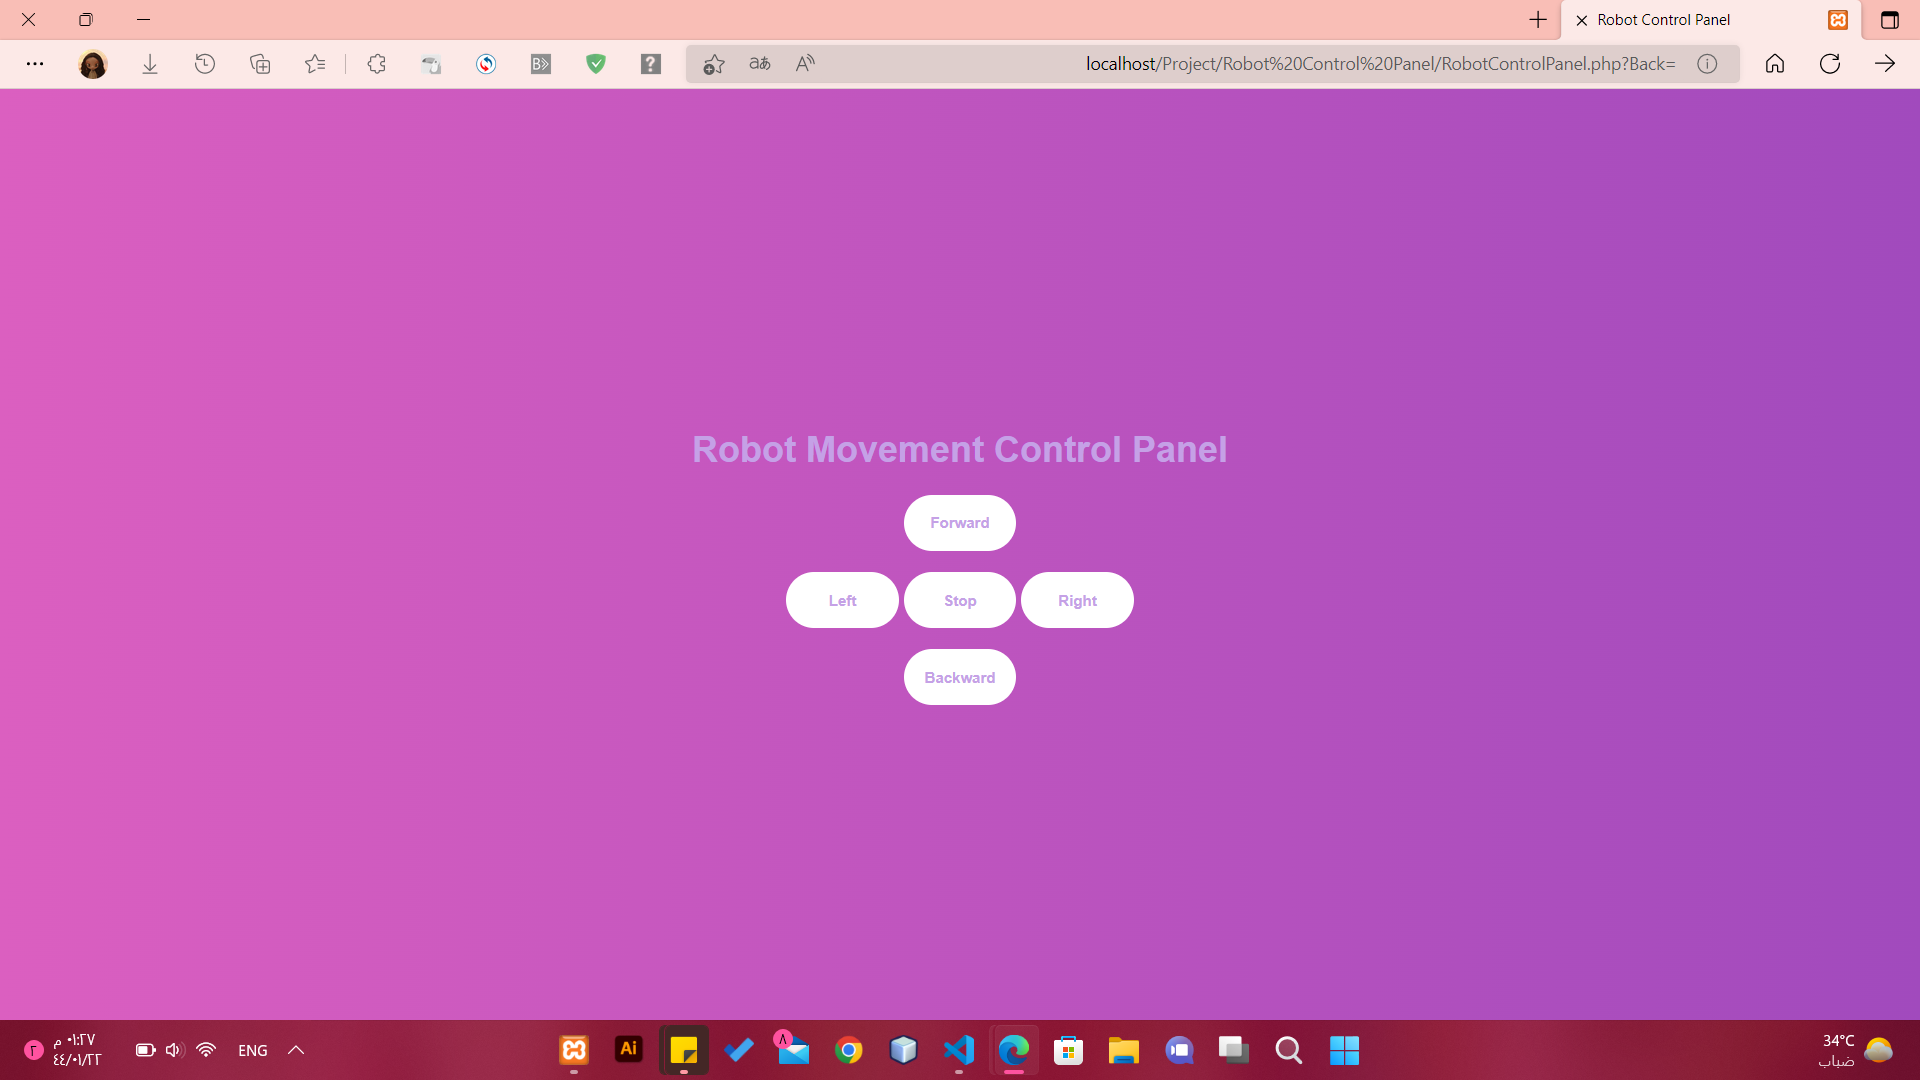
Task: Open Visual Studio Code from the taskbar
Action: tap(958, 1050)
